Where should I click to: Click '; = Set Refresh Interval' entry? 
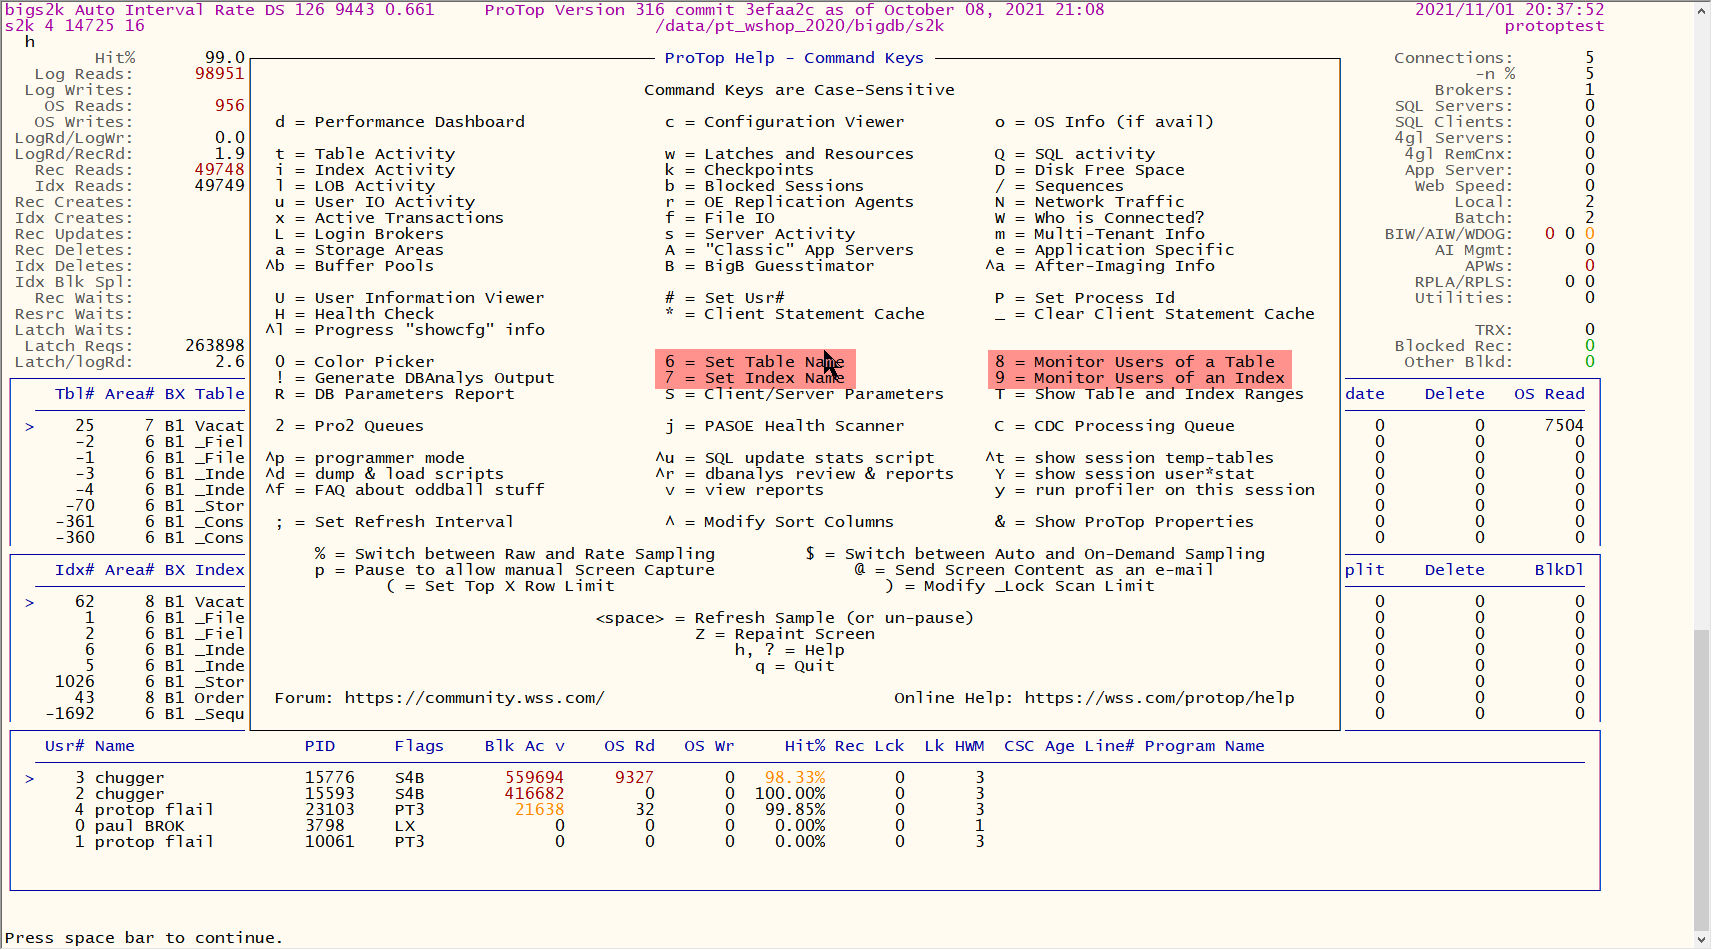tap(395, 522)
